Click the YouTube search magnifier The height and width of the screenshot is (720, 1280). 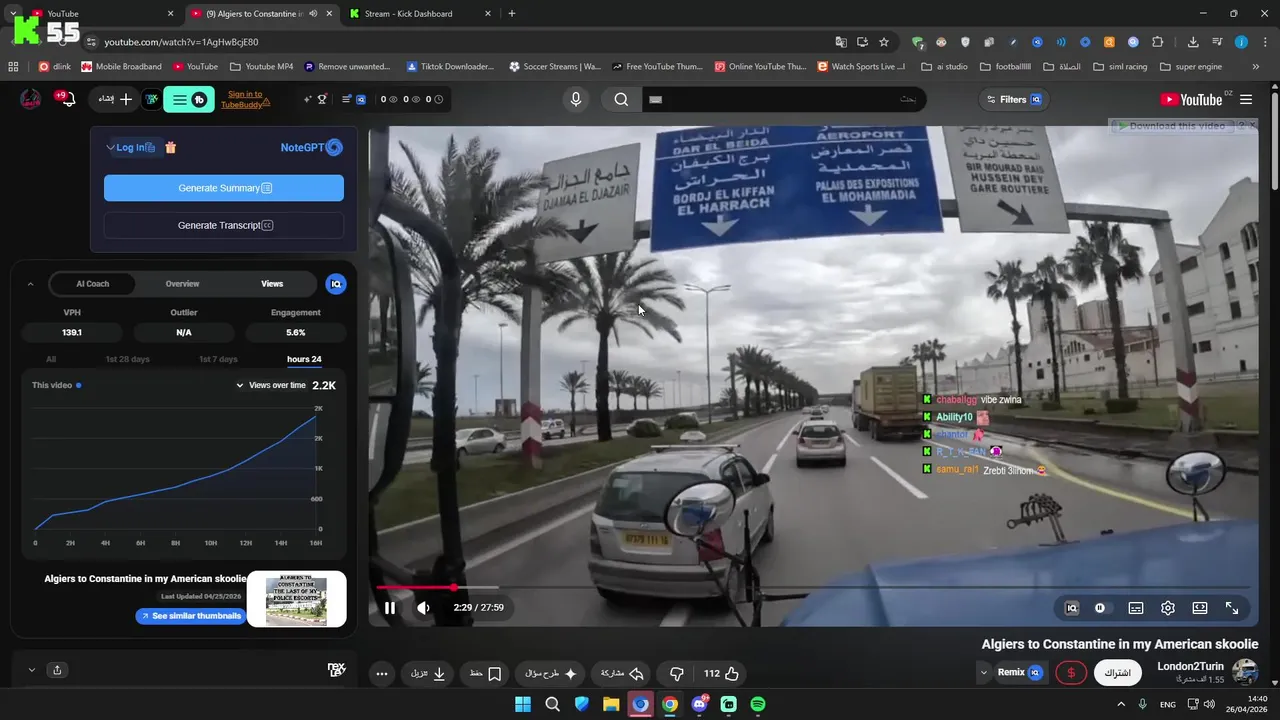621,99
